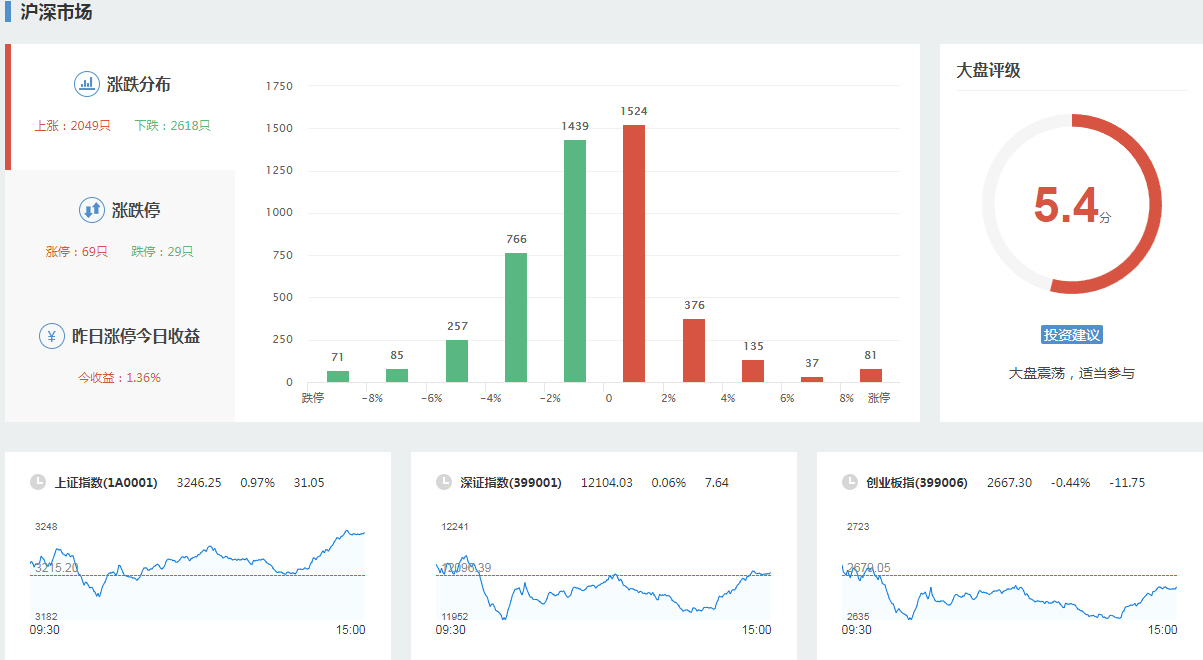Open the 创业板指(399006) link

[917, 483]
